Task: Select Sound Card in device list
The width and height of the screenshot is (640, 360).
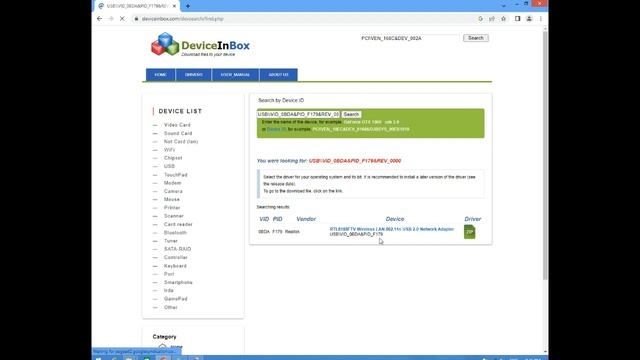Action: [x=178, y=133]
